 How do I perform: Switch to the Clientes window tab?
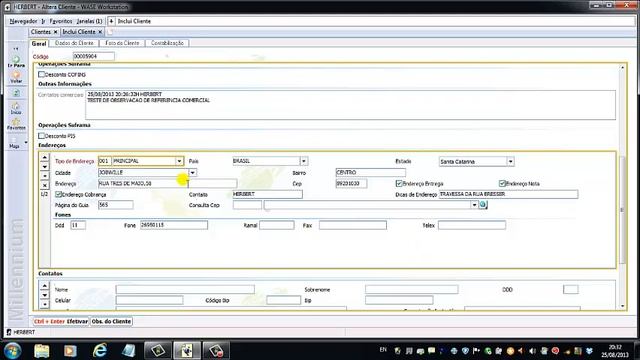(x=41, y=32)
